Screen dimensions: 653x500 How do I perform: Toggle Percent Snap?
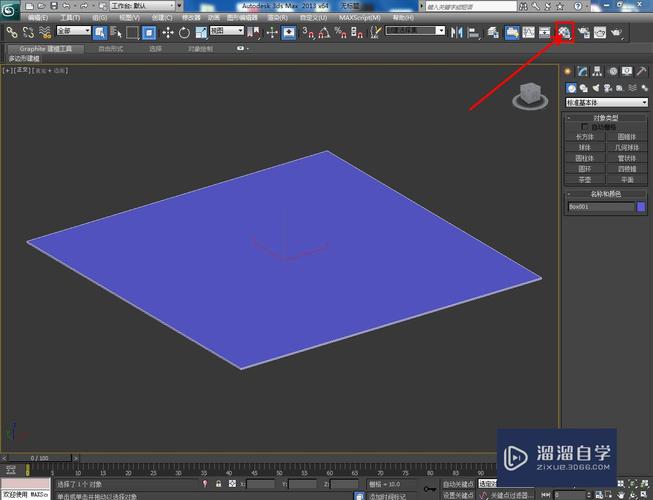pos(341,32)
